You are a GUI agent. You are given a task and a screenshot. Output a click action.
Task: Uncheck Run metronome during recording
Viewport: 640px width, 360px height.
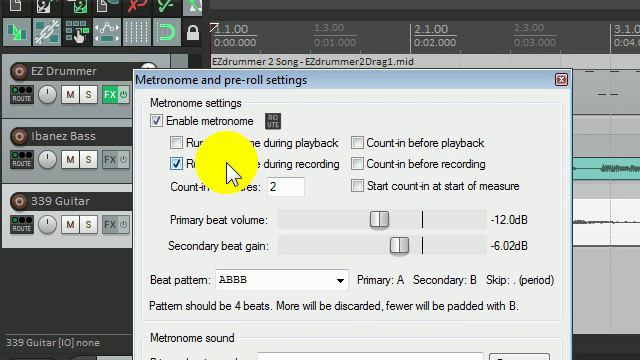point(176,164)
